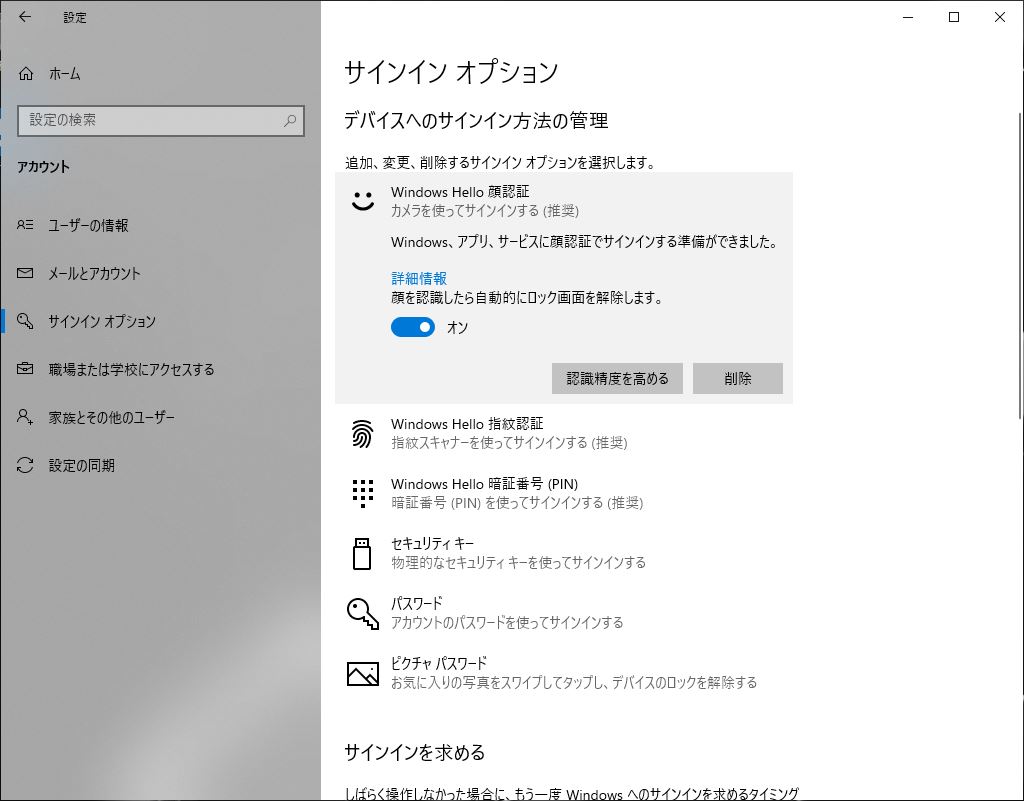Go back using the arrow icon
Screen dimensions: 1024x801
tap(25, 17)
